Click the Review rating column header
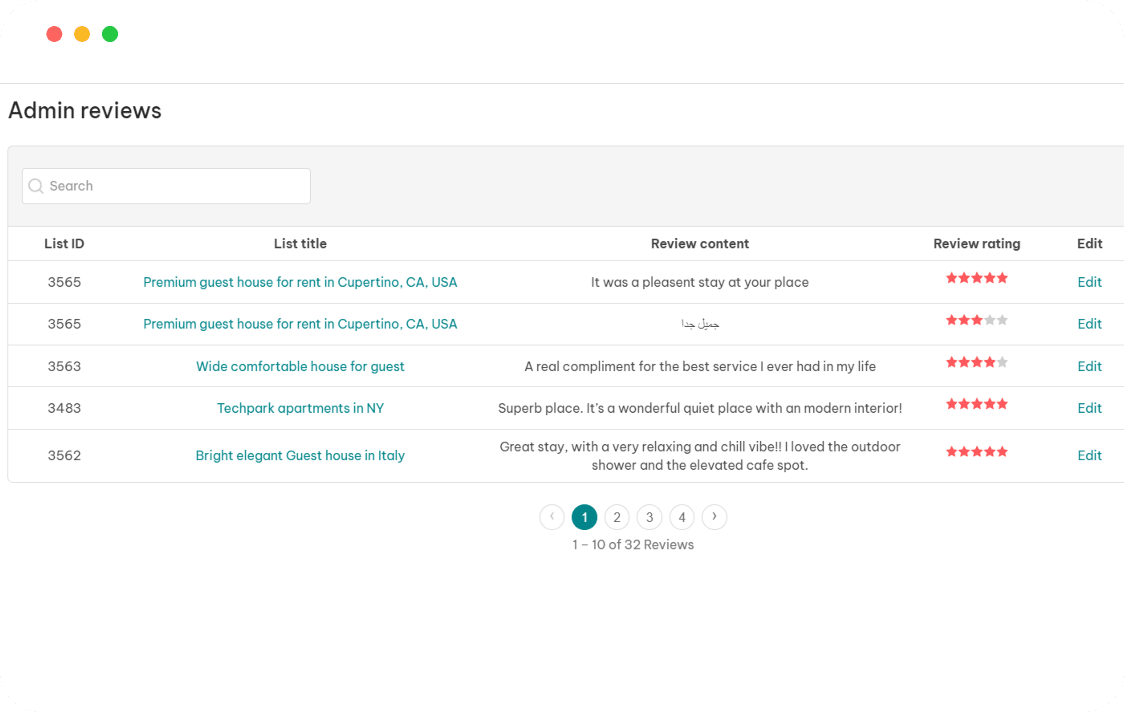Image resolution: width=1124 pixels, height=712 pixels. 976,243
